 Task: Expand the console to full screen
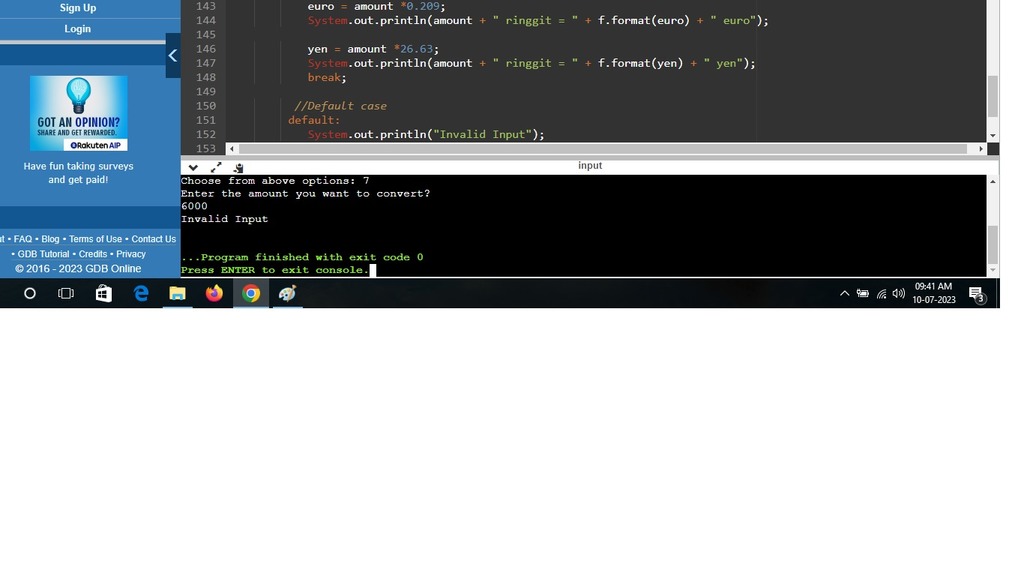216,167
